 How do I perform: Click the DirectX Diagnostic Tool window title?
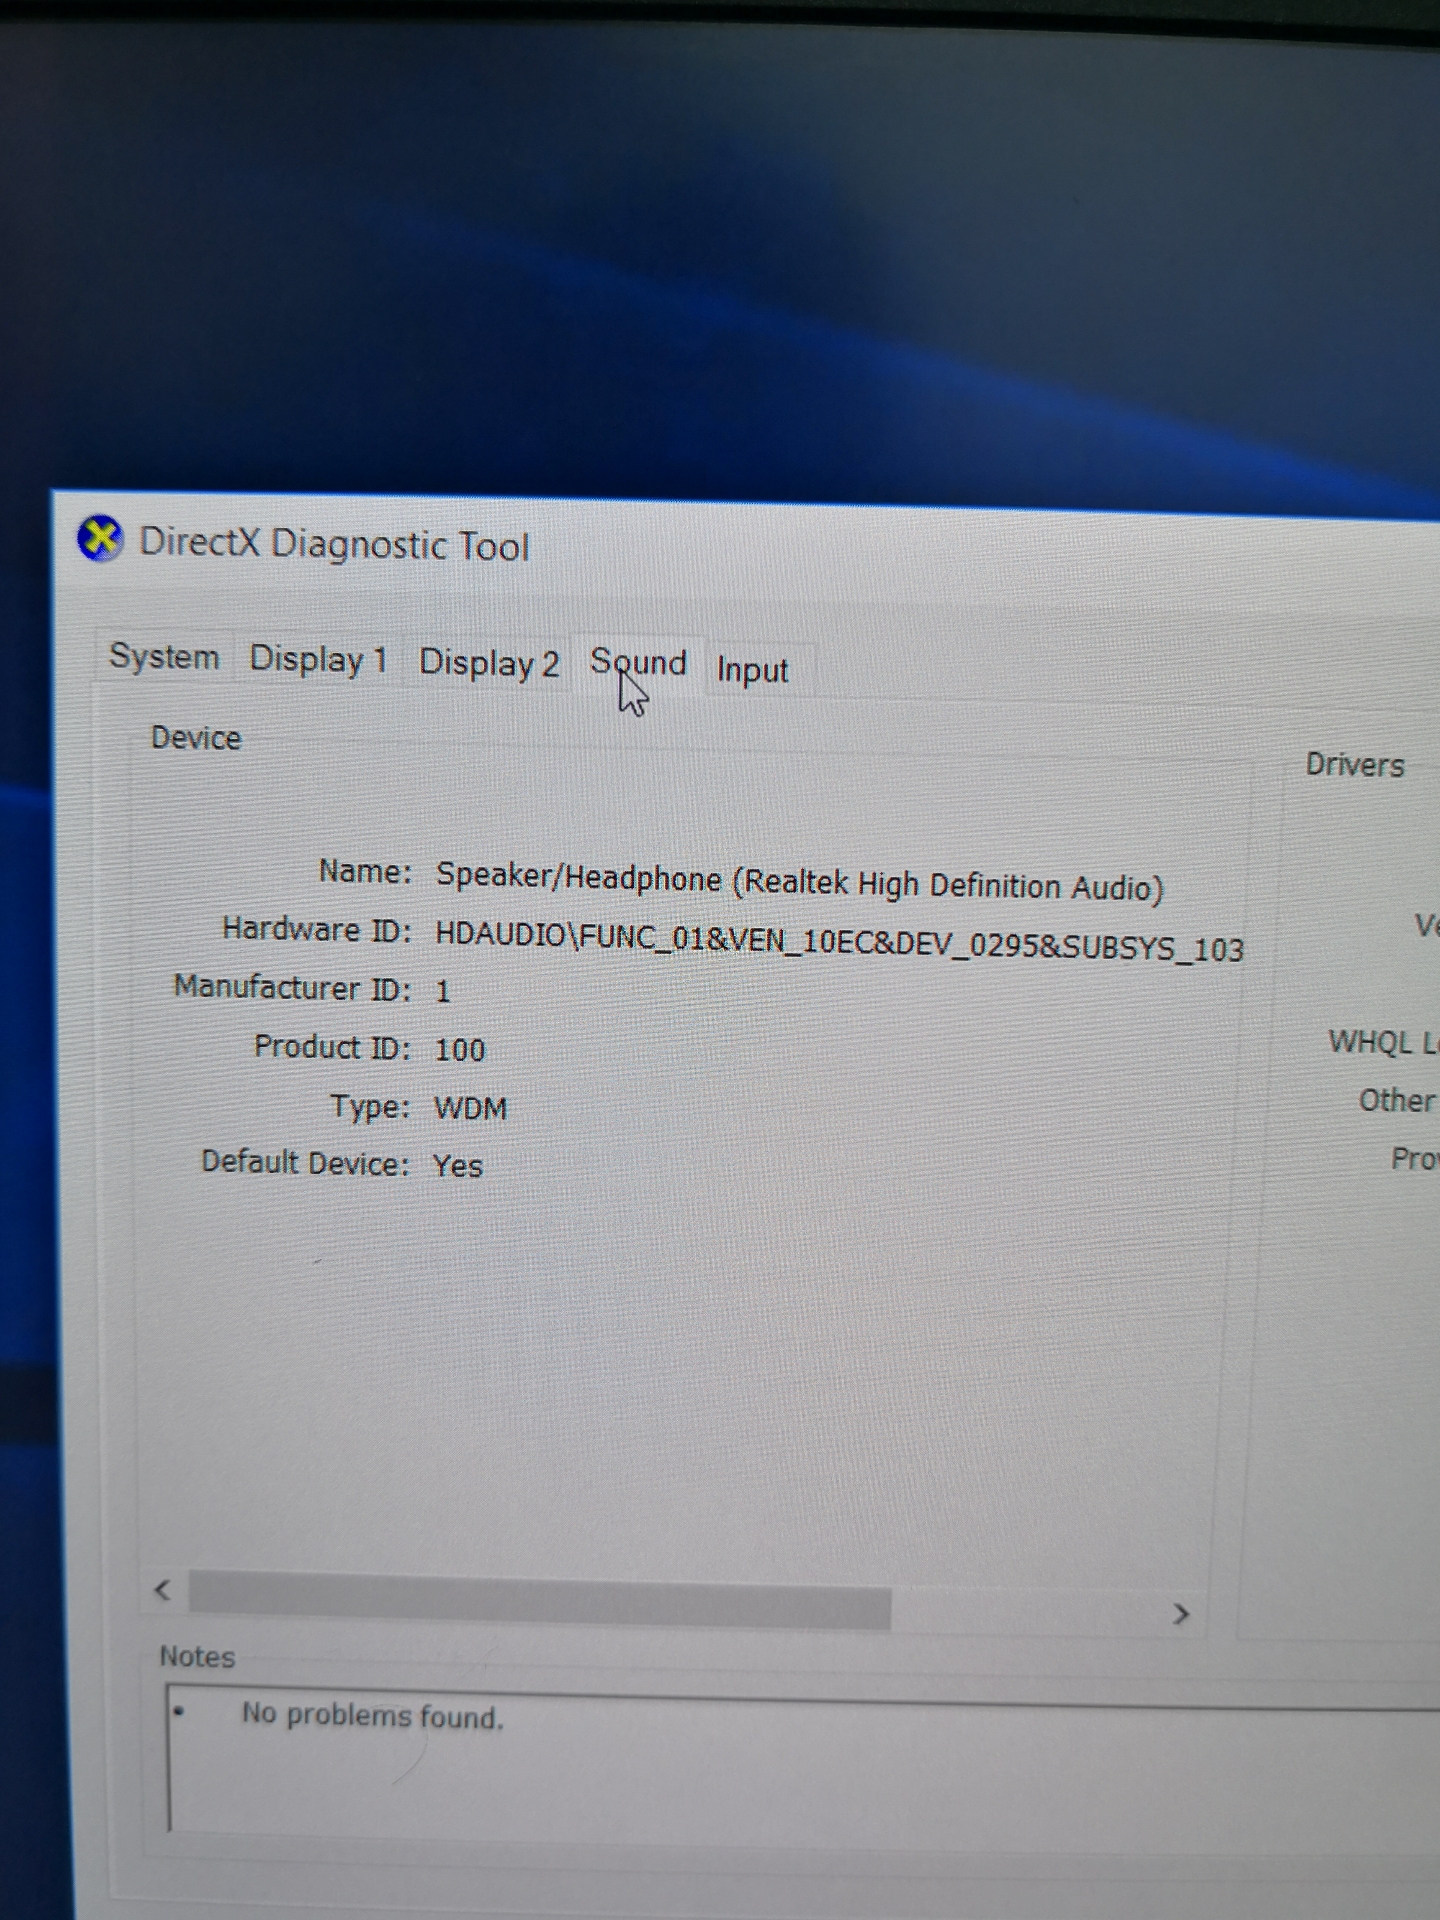[334, 544]
